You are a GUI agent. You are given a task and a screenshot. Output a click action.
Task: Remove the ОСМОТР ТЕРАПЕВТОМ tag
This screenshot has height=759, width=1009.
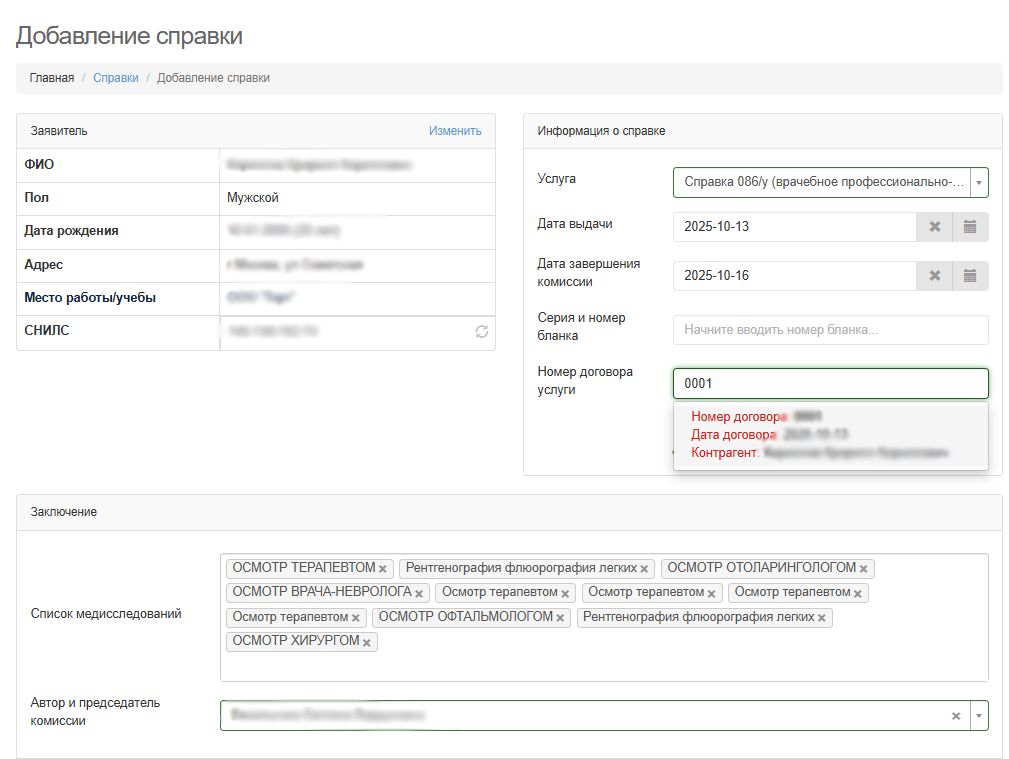tap(383, 569)
